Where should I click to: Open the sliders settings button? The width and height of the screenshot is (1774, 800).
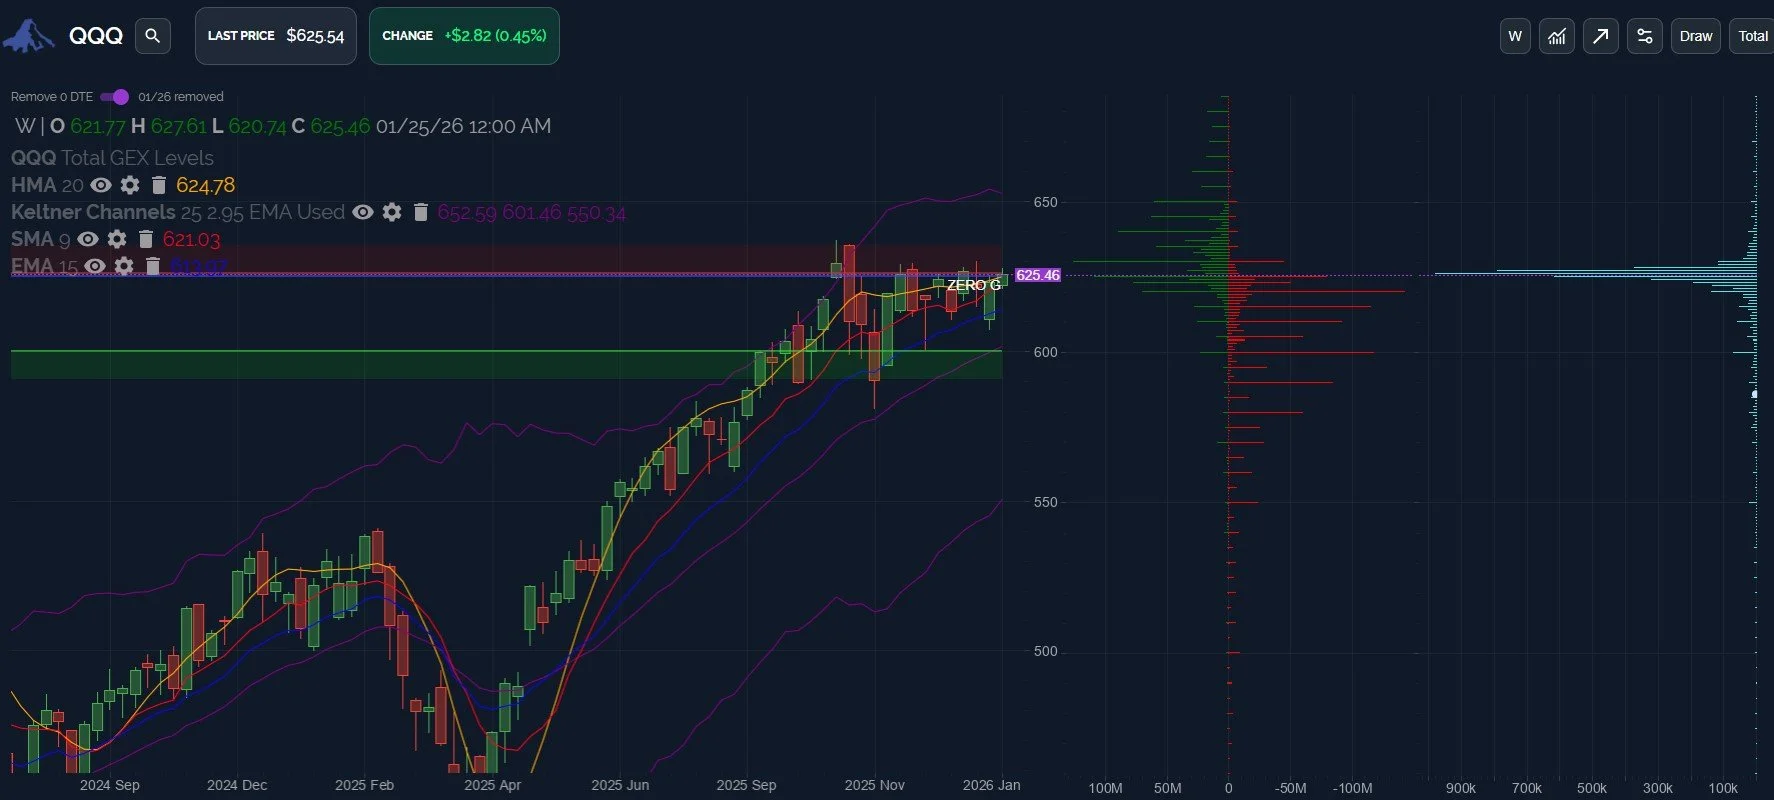1645,36
